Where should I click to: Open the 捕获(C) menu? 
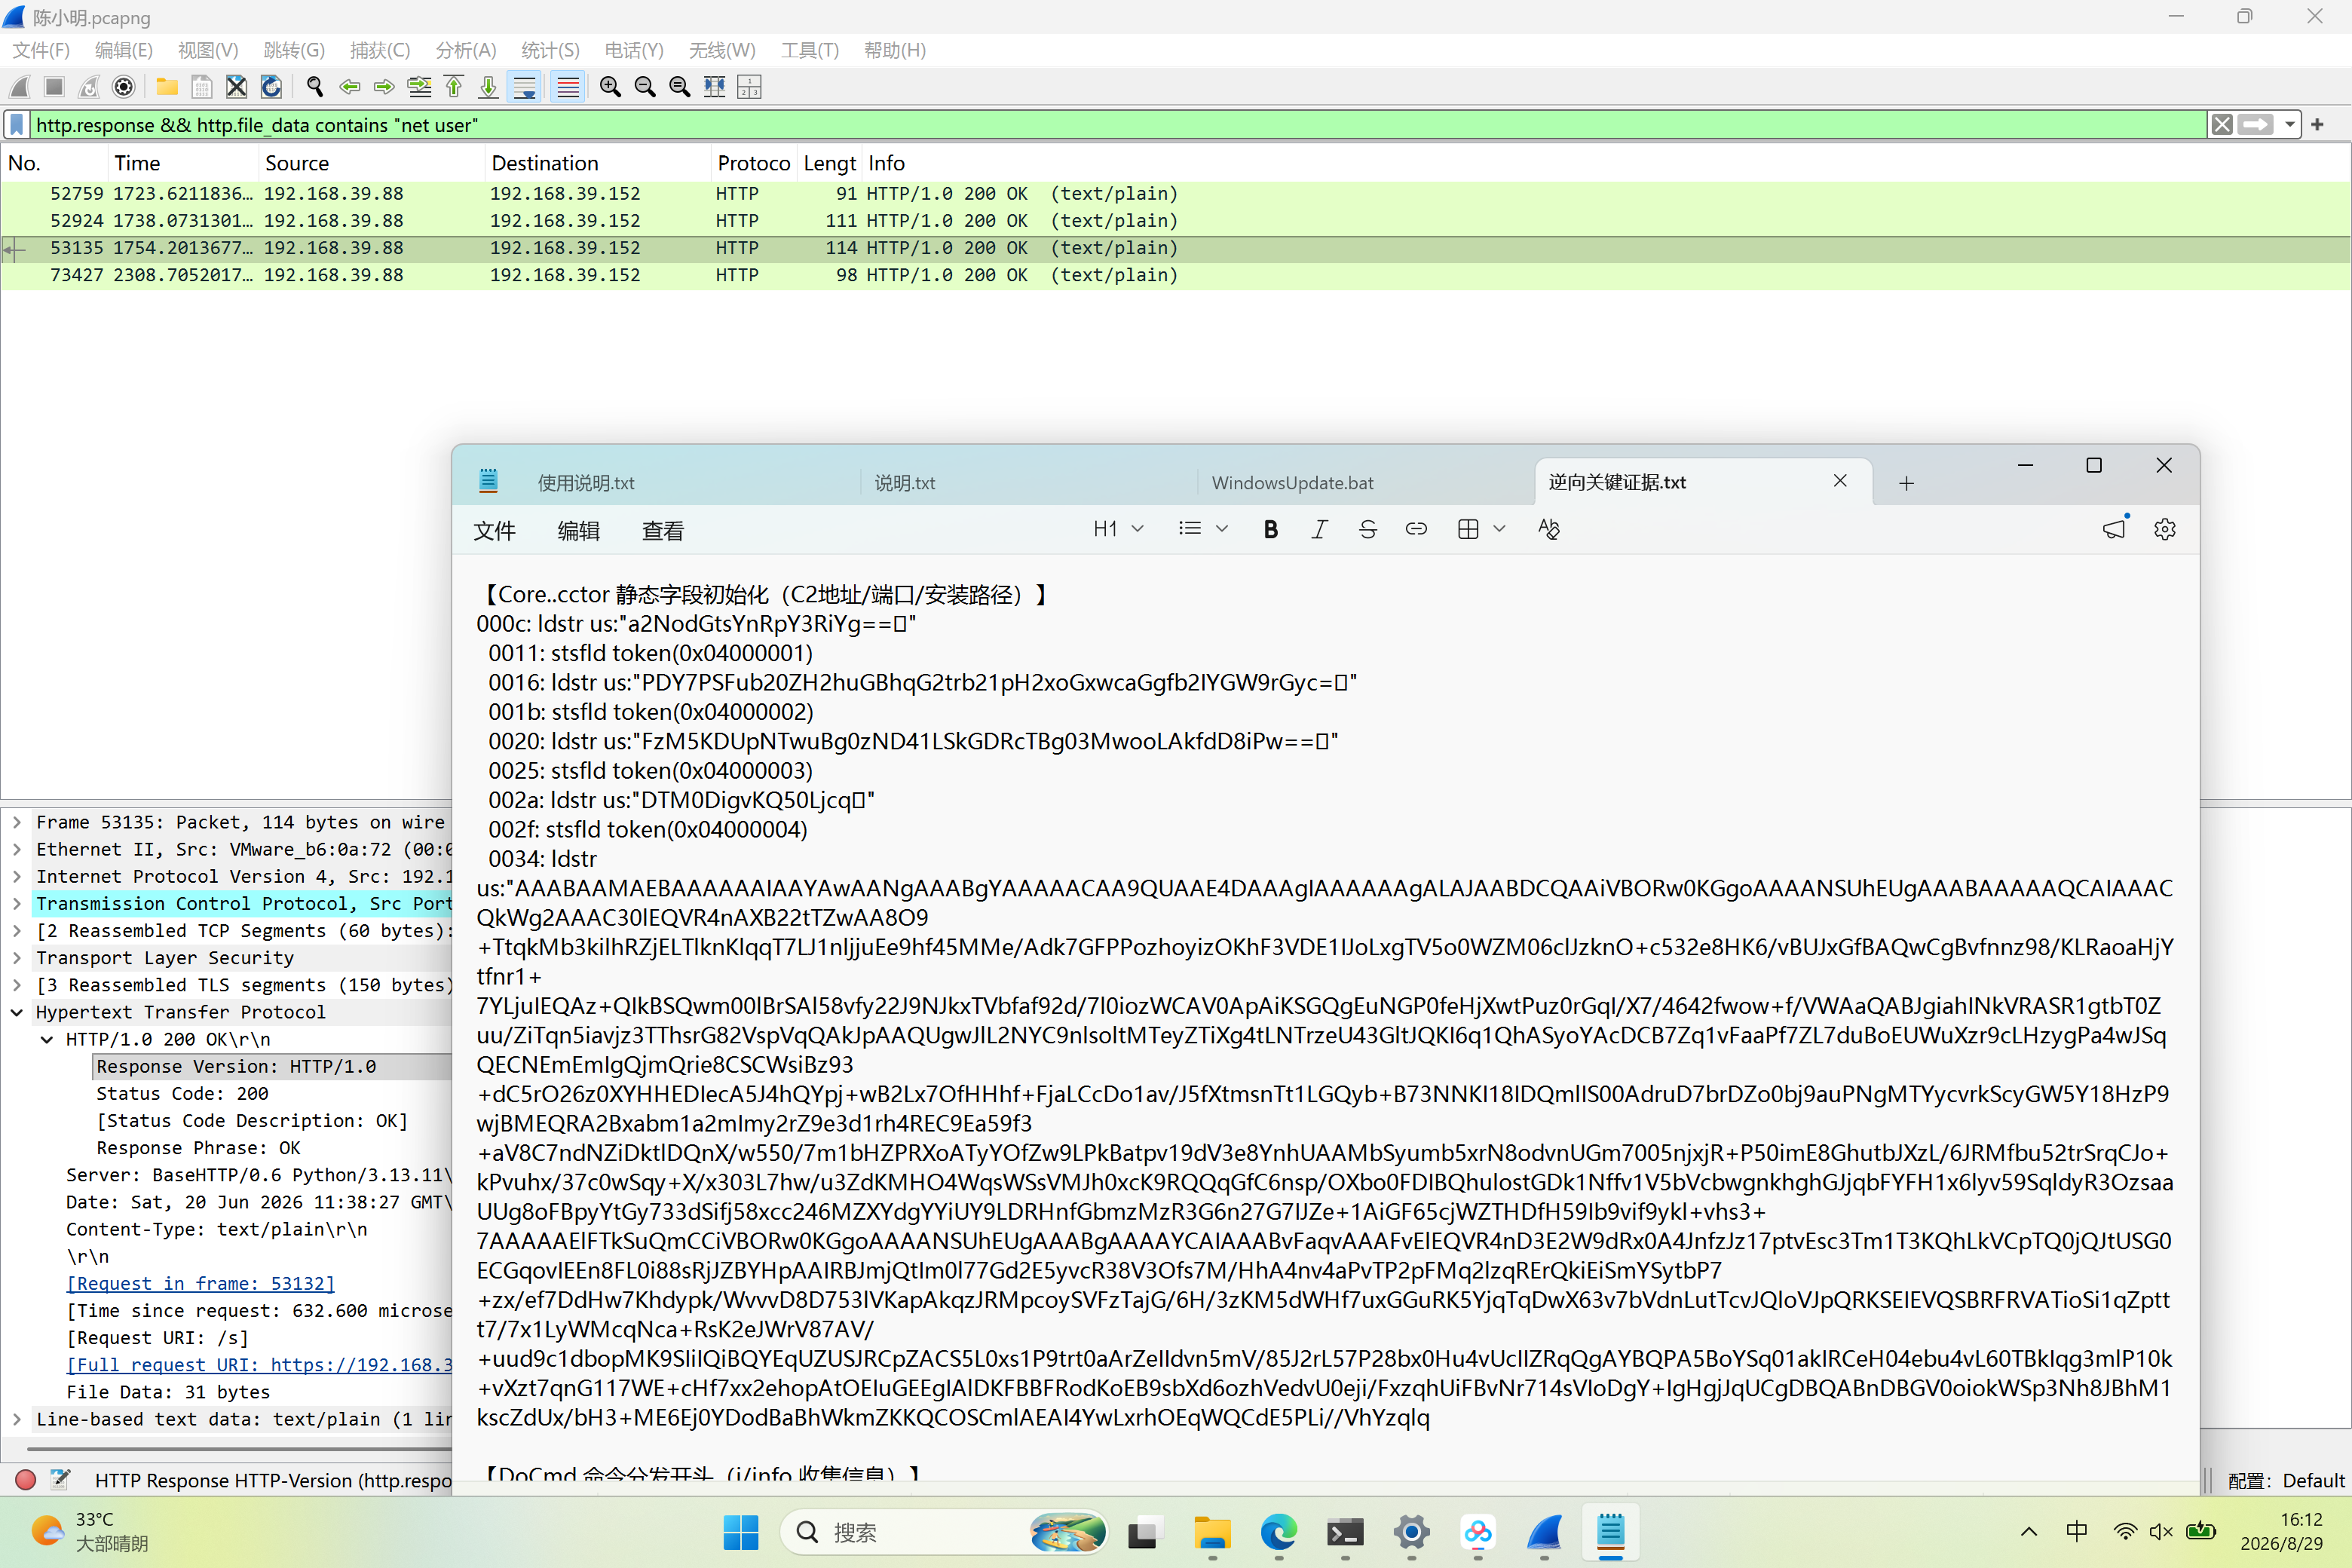(x=380, y=50)
